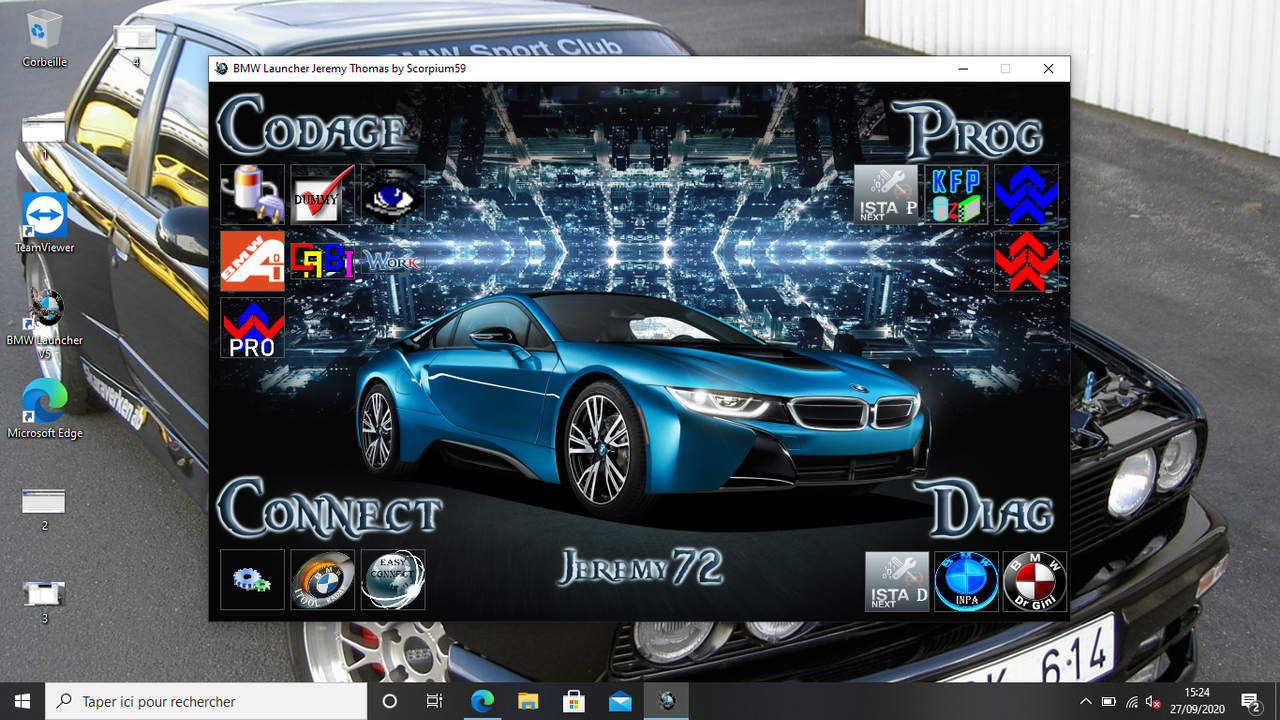1280x720 pixels.
Task: Open the INPA diagnostic tool
Action: 966,581
